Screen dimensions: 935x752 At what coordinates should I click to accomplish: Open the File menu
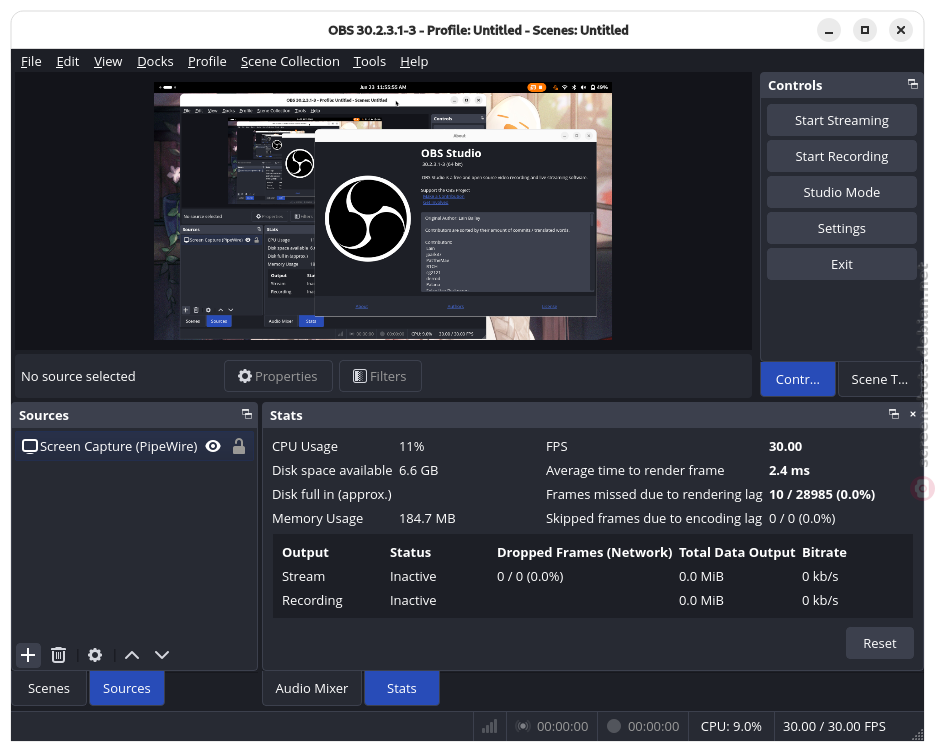[31, 61]
